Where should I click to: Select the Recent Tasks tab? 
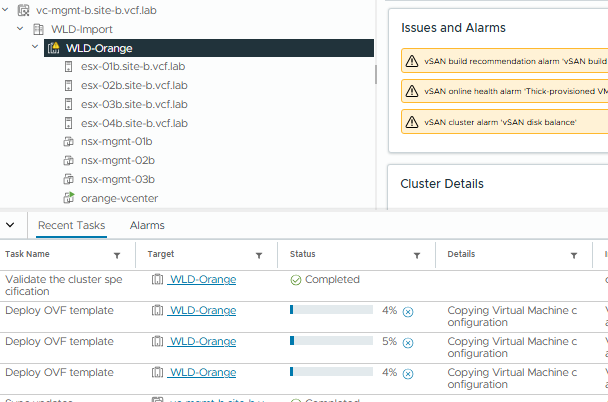pyautogui.click(x=71, y=226)
